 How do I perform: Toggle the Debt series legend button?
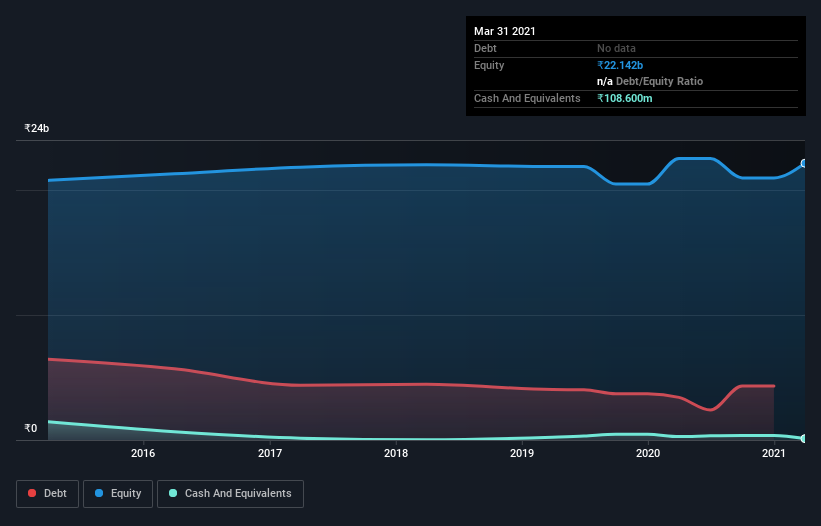tap(48, 494)
